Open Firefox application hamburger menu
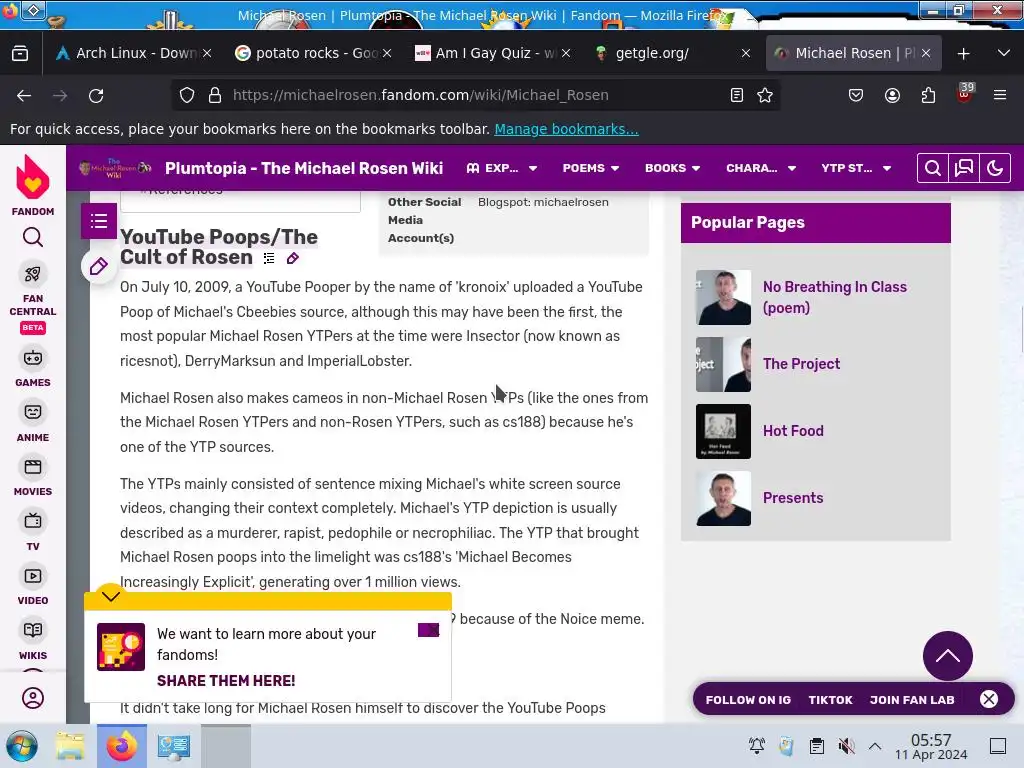 pyautogui.click(x=1000, y=95)
